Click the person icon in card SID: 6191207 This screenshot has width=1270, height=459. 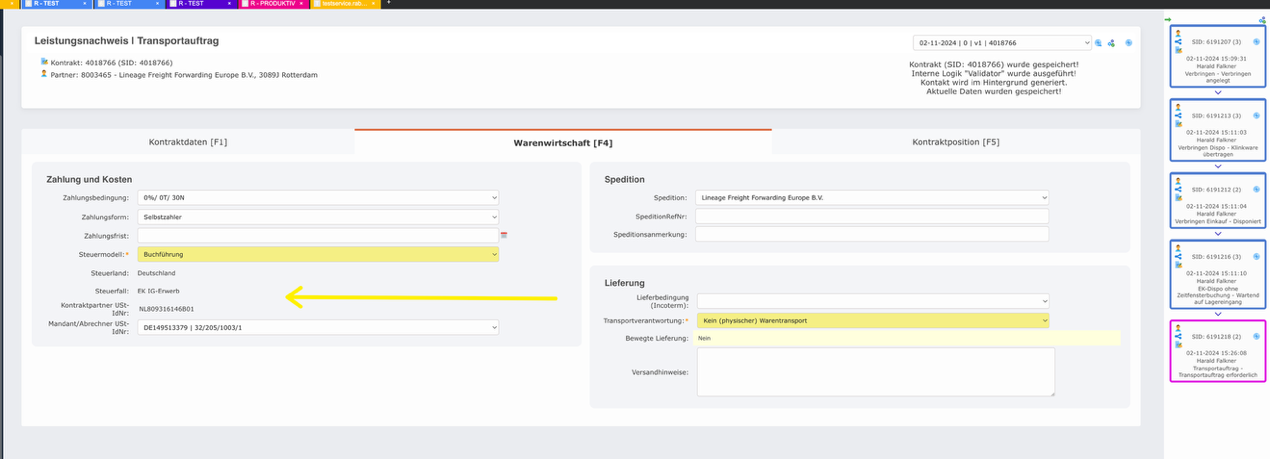click(1178, 32)
